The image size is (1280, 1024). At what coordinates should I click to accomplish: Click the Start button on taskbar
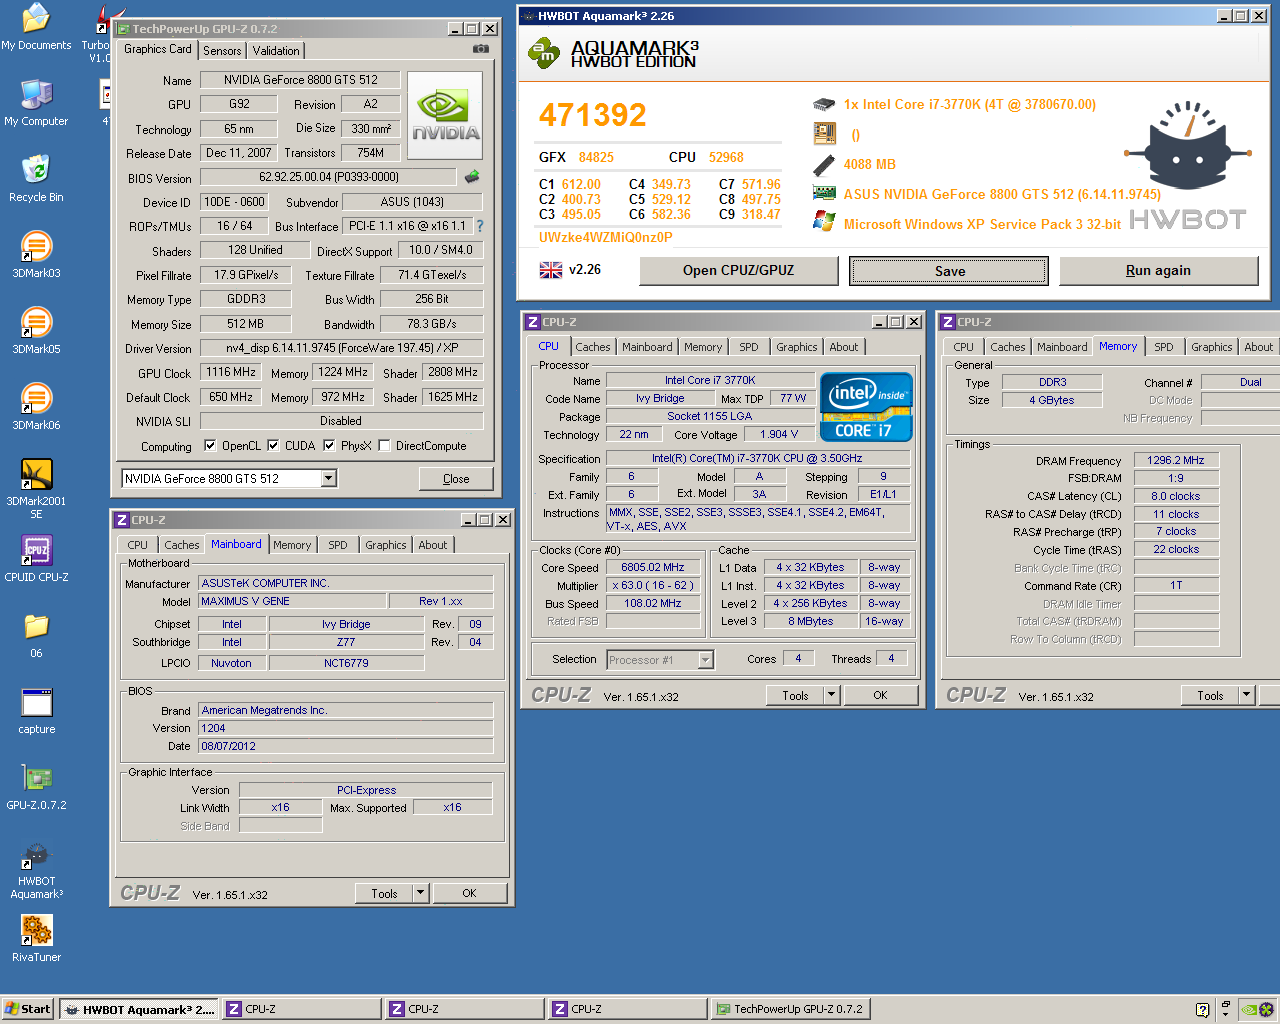pyautogui.click(x=27, y=1009)
